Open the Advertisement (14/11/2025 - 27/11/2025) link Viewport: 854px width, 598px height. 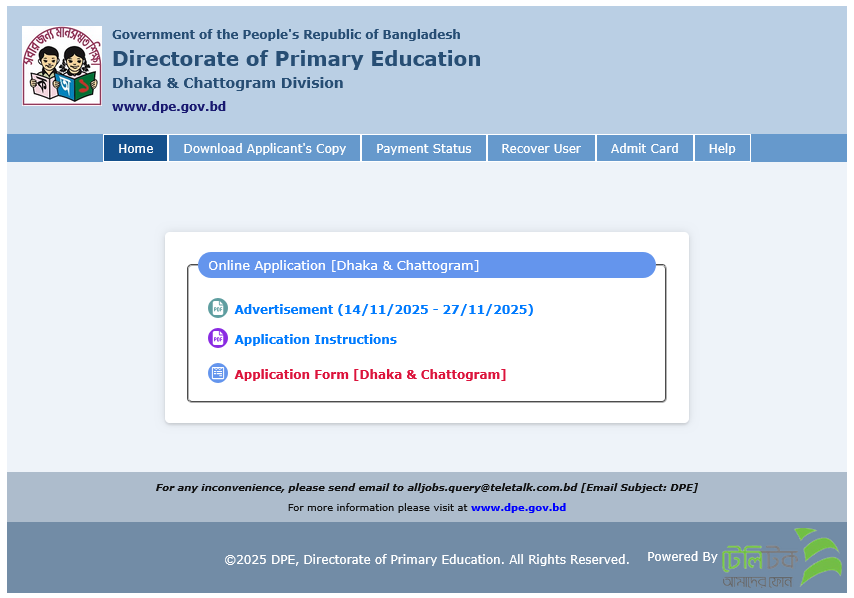click(x=384, y=309)
